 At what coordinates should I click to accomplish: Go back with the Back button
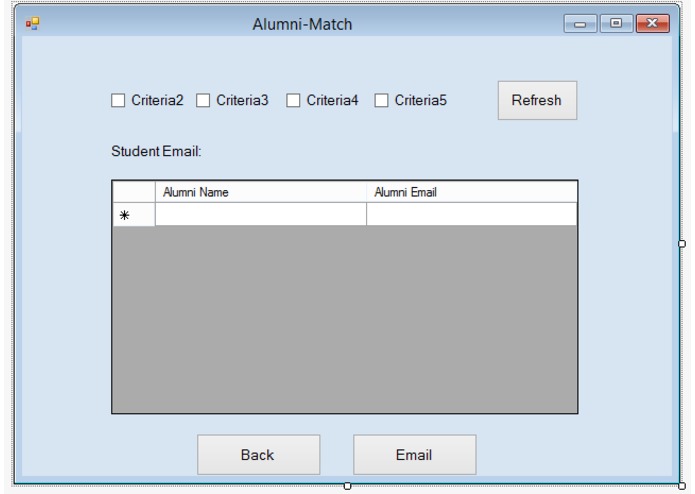258,455
